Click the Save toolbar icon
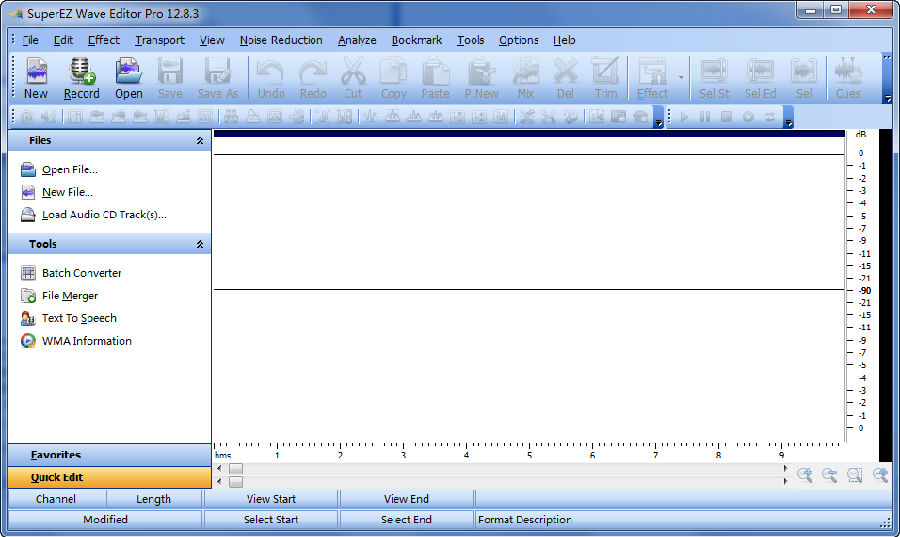The image size is (900, 537). click(170, 79)
